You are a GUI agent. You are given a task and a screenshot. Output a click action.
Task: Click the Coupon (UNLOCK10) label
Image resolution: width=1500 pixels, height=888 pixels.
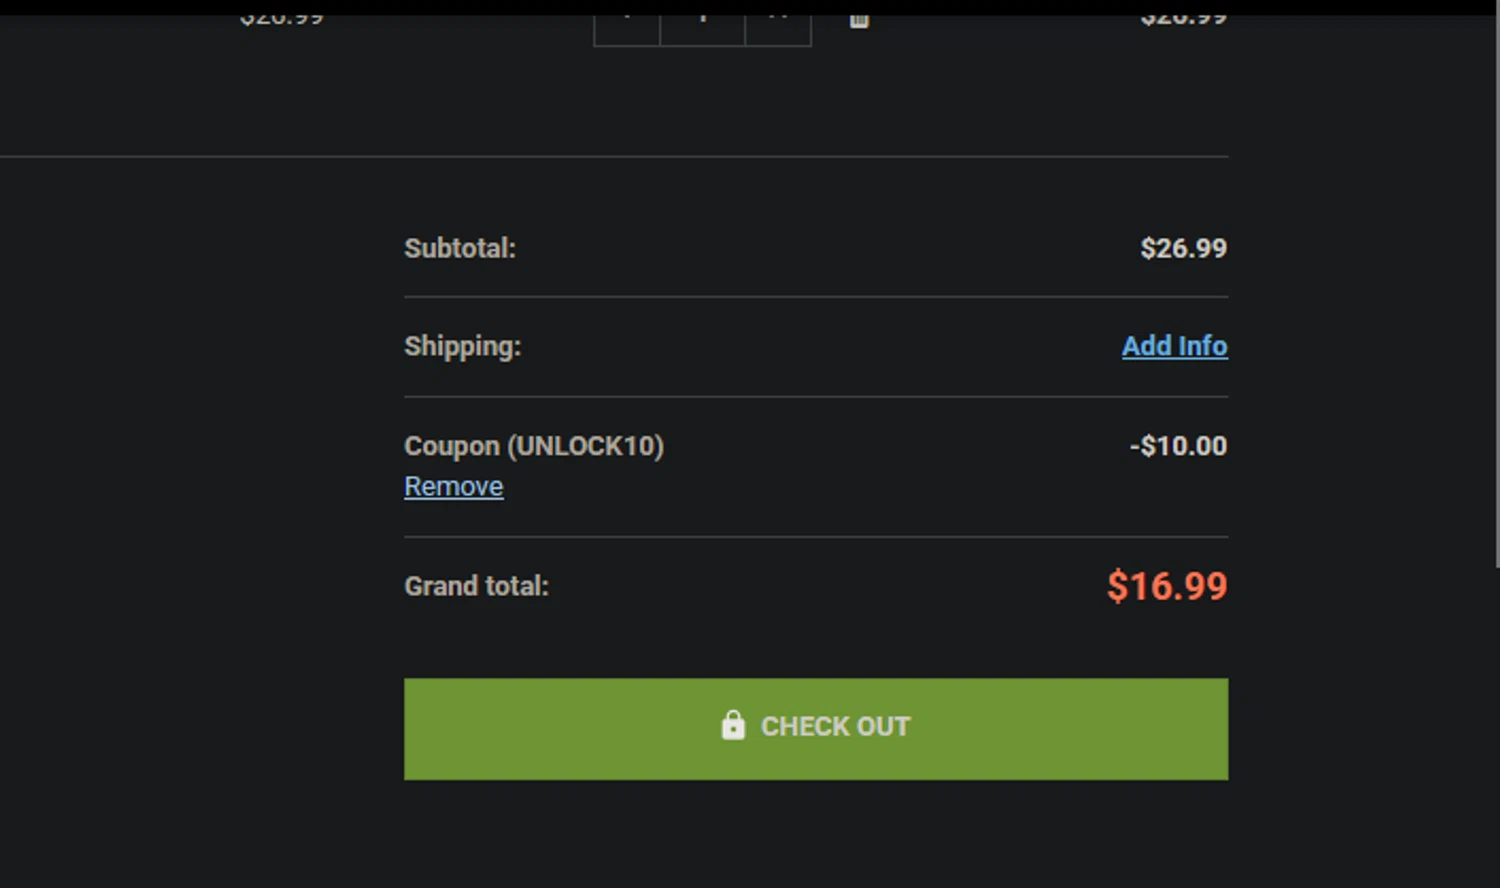[x=534, y=446]
